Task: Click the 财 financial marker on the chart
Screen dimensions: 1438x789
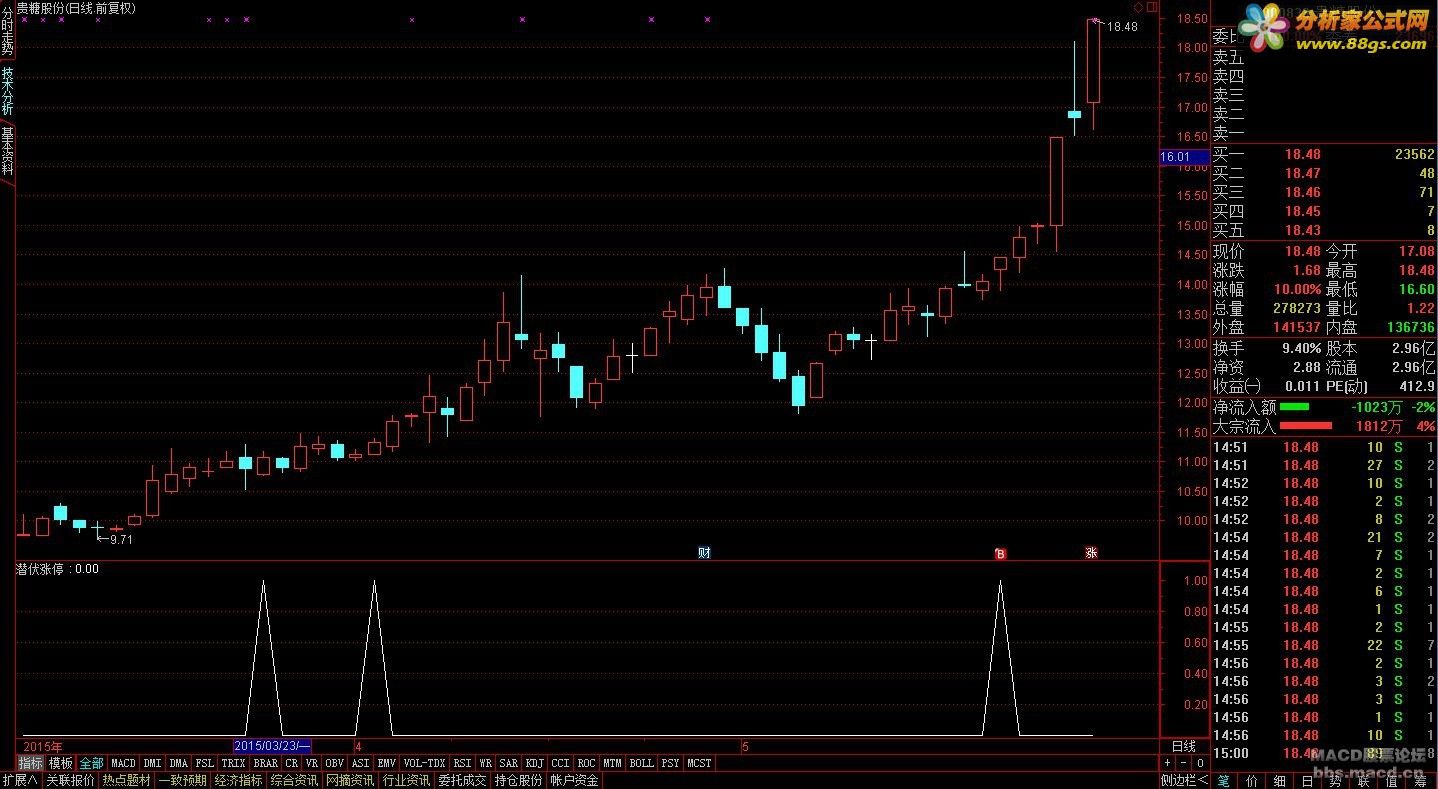Action: tap(704, 553)
